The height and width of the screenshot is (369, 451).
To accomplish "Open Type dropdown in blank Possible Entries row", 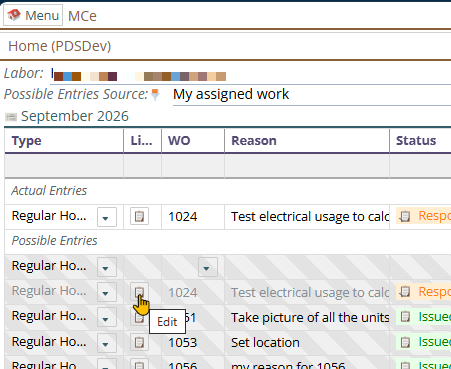I will point(107,267).
